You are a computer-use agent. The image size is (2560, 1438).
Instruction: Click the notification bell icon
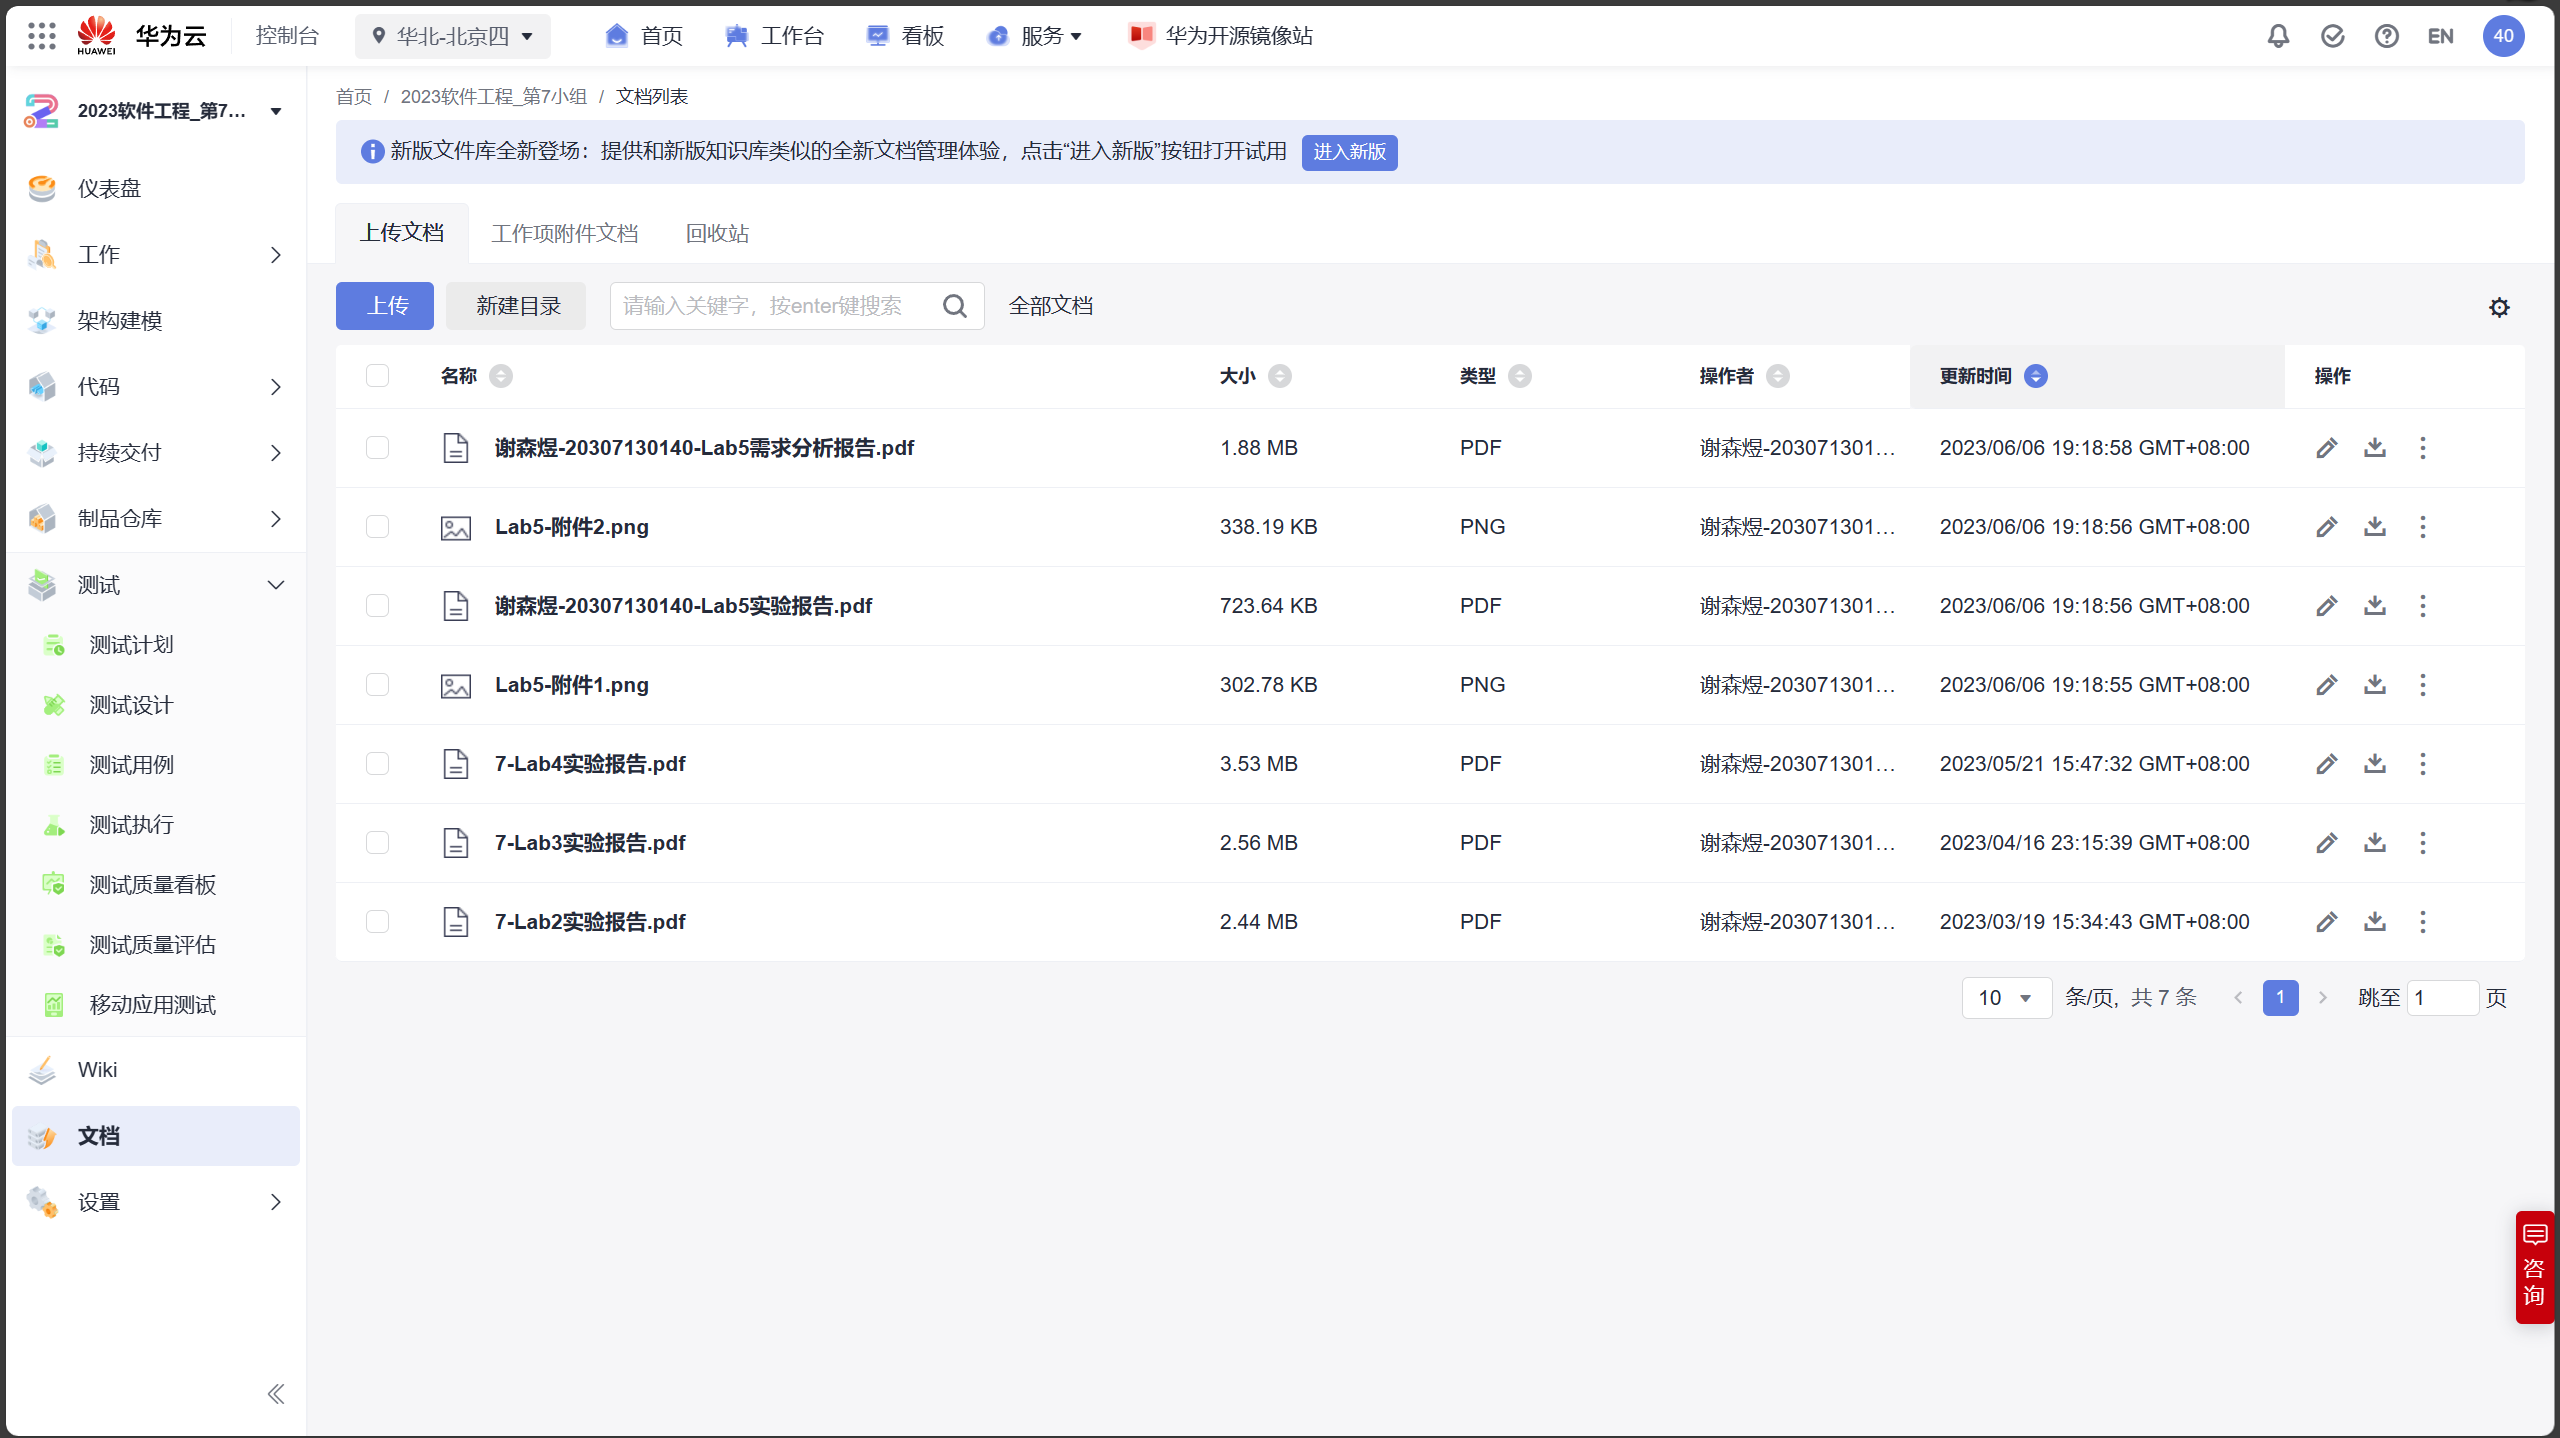click(2278, 36)
